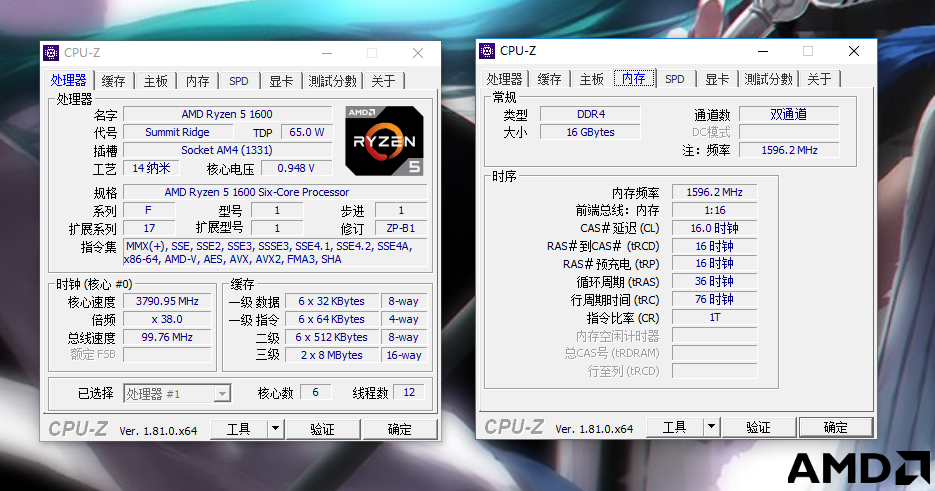Click the DDR4 memory type value
This screenshot has width=935, height=491.
[x=590, y=114]
